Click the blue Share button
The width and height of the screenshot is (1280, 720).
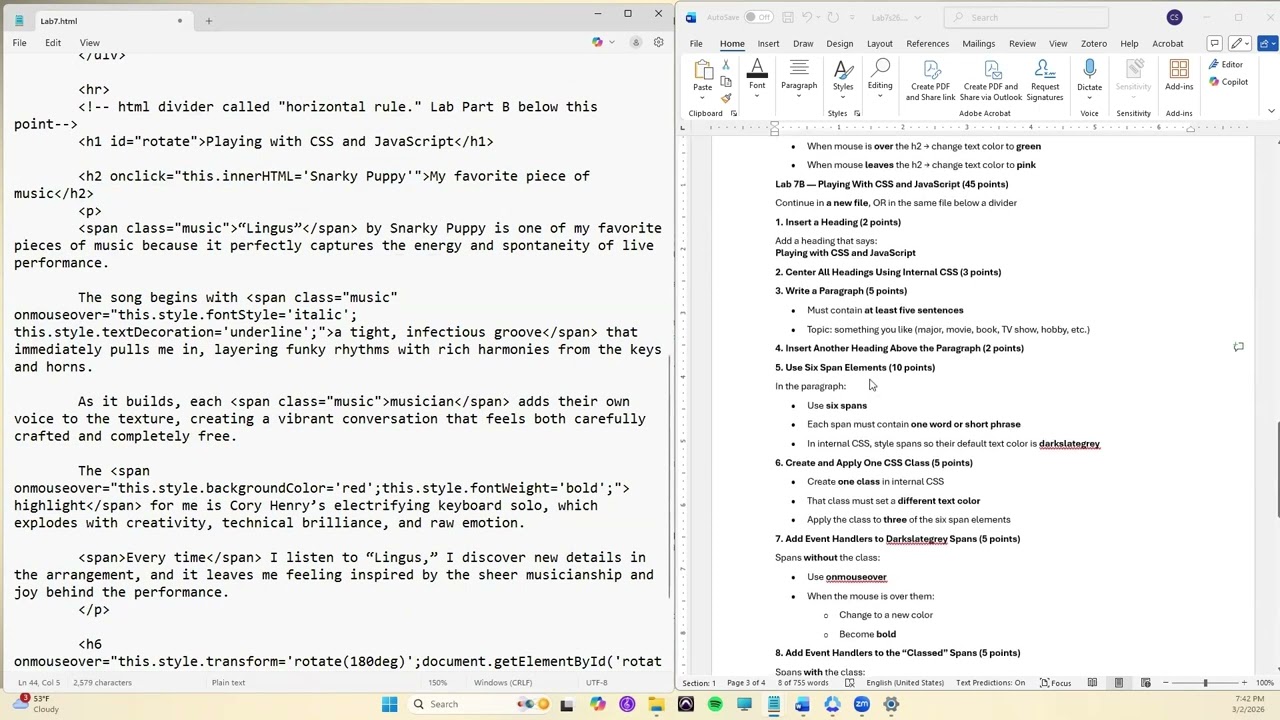1268,43
